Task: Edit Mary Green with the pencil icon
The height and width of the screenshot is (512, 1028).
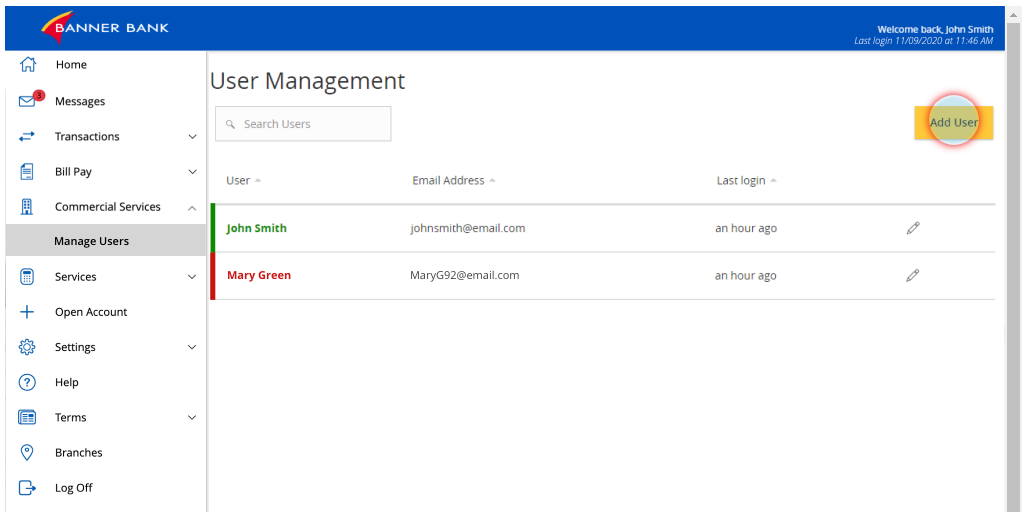Action: tap(913, 275)
